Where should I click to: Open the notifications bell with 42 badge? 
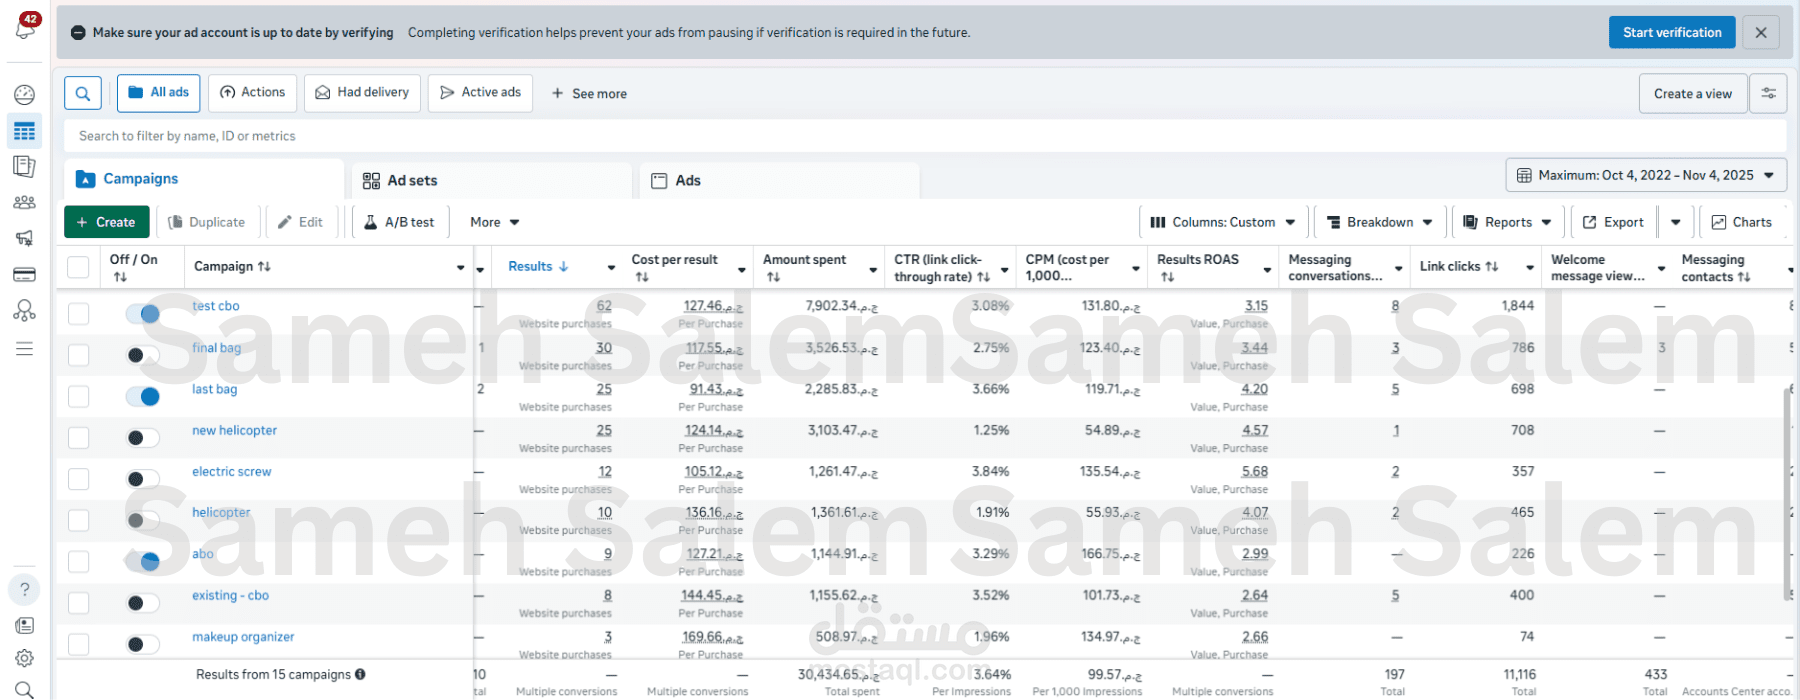[25, 27]
